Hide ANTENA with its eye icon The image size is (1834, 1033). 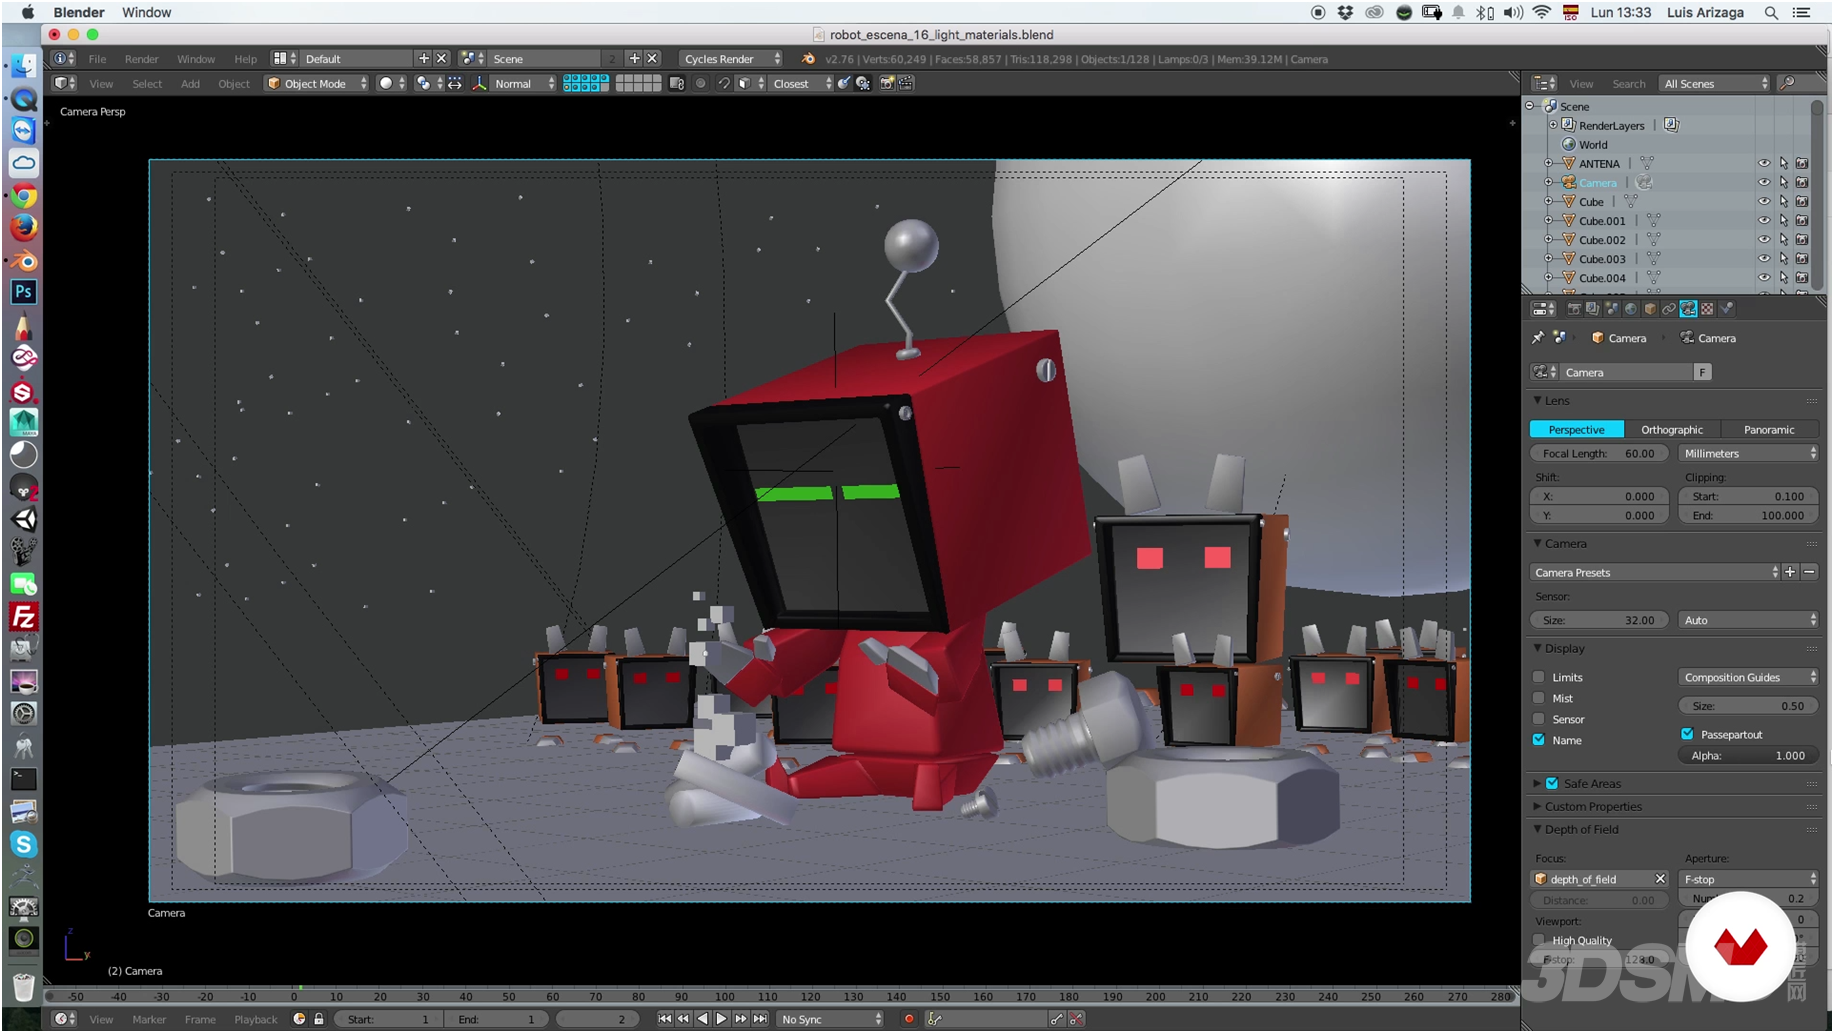(1764, 163)
